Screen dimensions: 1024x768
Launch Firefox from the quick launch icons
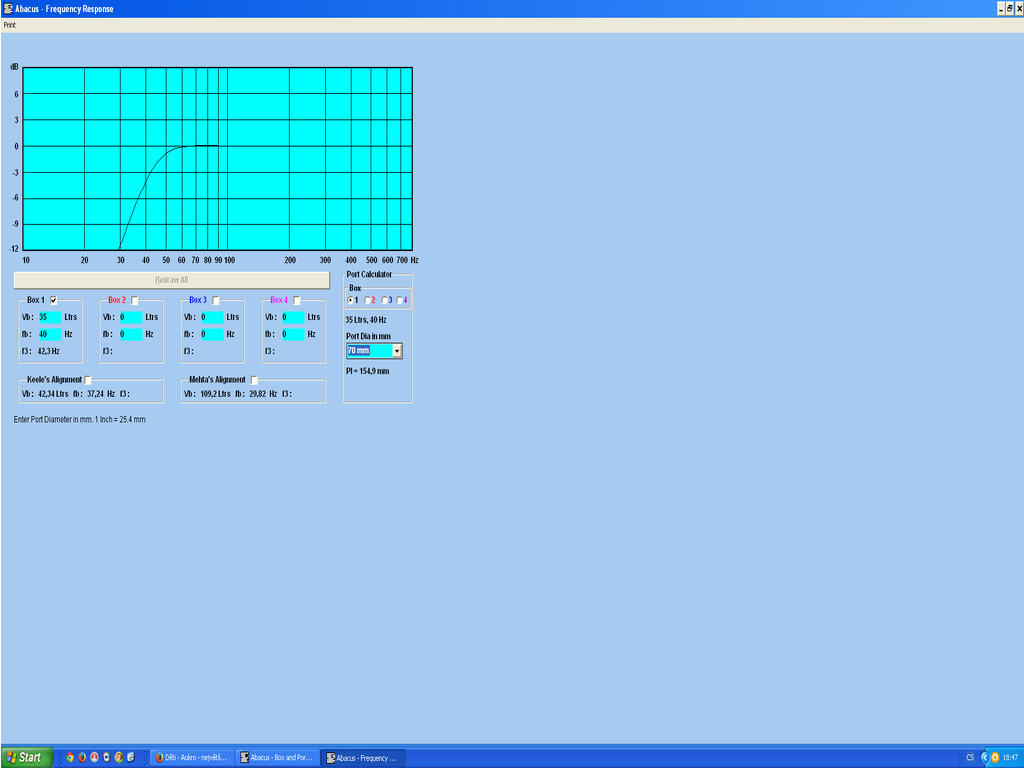click(82, 758)
